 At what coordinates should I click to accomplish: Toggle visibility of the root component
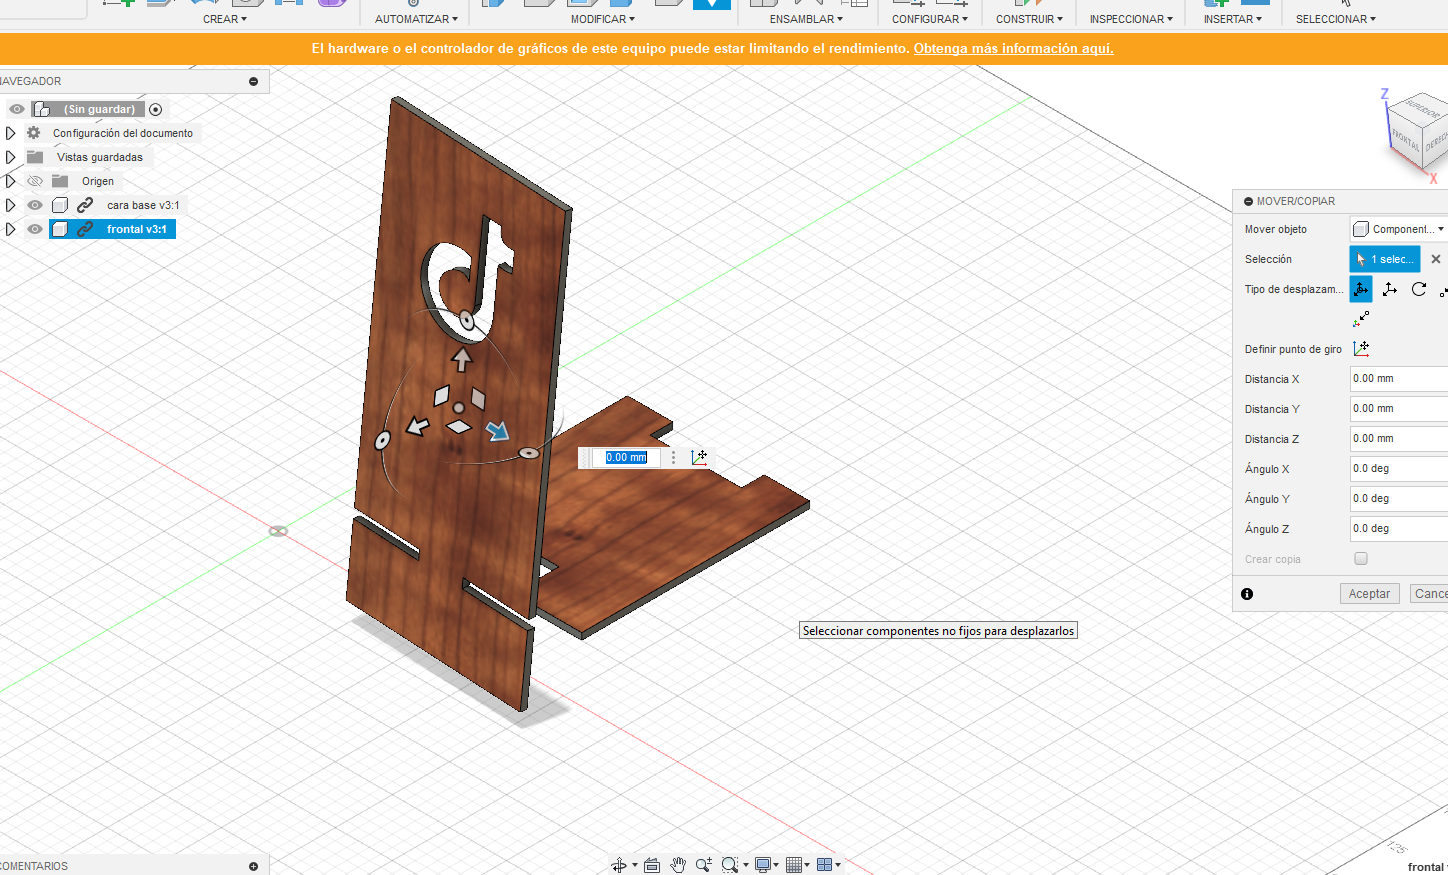[17, 109]
